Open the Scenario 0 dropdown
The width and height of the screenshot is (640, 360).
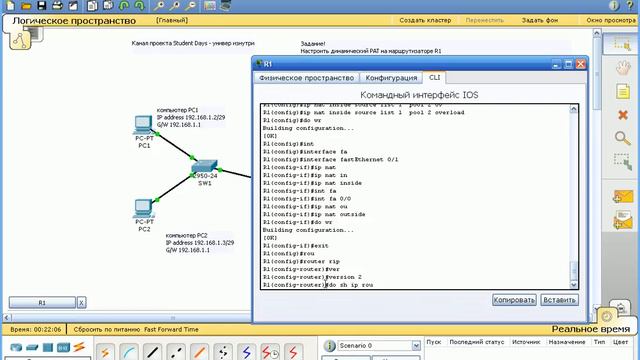416,346
